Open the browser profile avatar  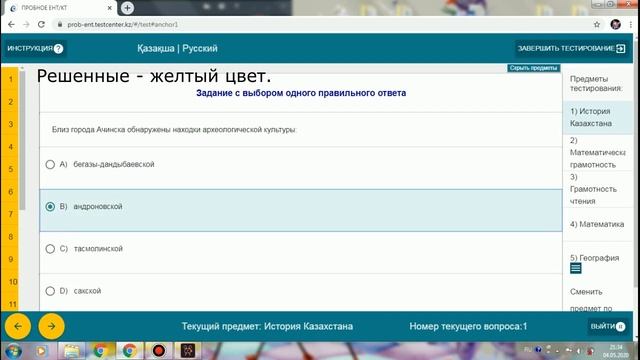pos(616,24)
